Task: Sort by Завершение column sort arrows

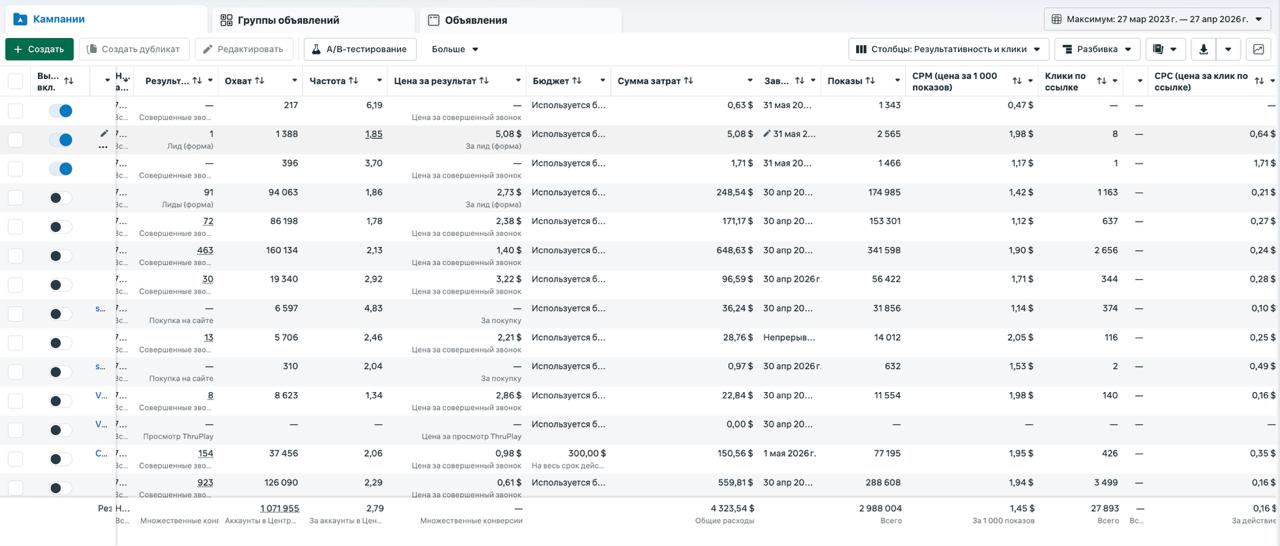Action: (x=799, y=81)
